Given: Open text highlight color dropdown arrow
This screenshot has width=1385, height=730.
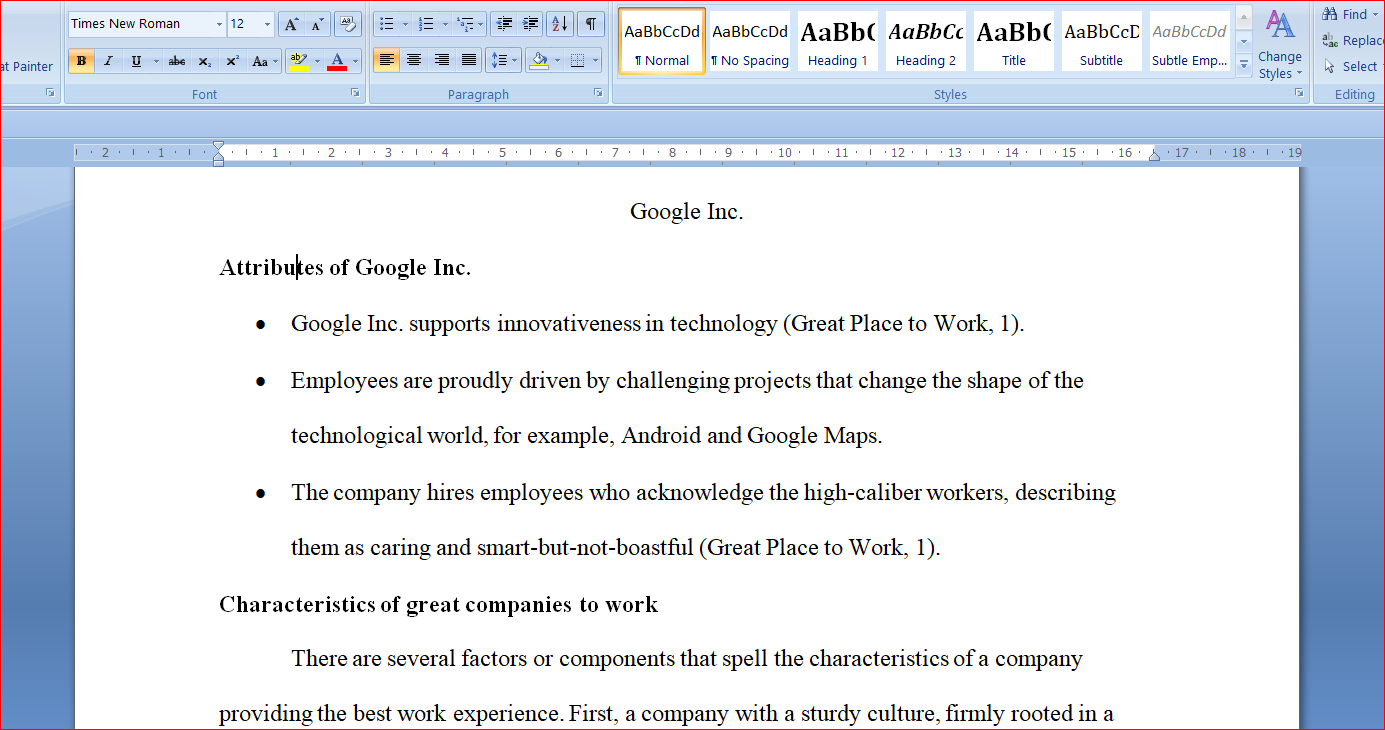Looking at the screenshot, I should coord(317,61).
